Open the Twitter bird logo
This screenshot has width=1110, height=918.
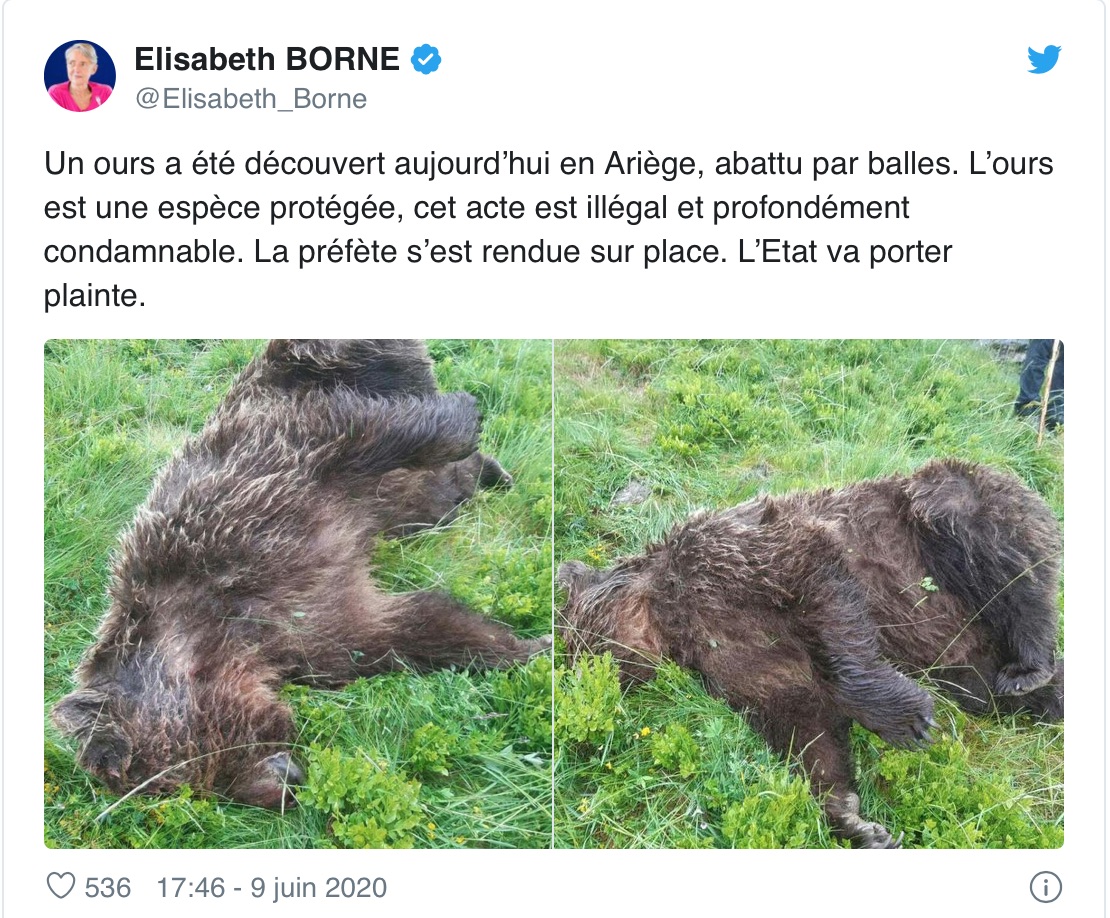[x=1044, y=59]
